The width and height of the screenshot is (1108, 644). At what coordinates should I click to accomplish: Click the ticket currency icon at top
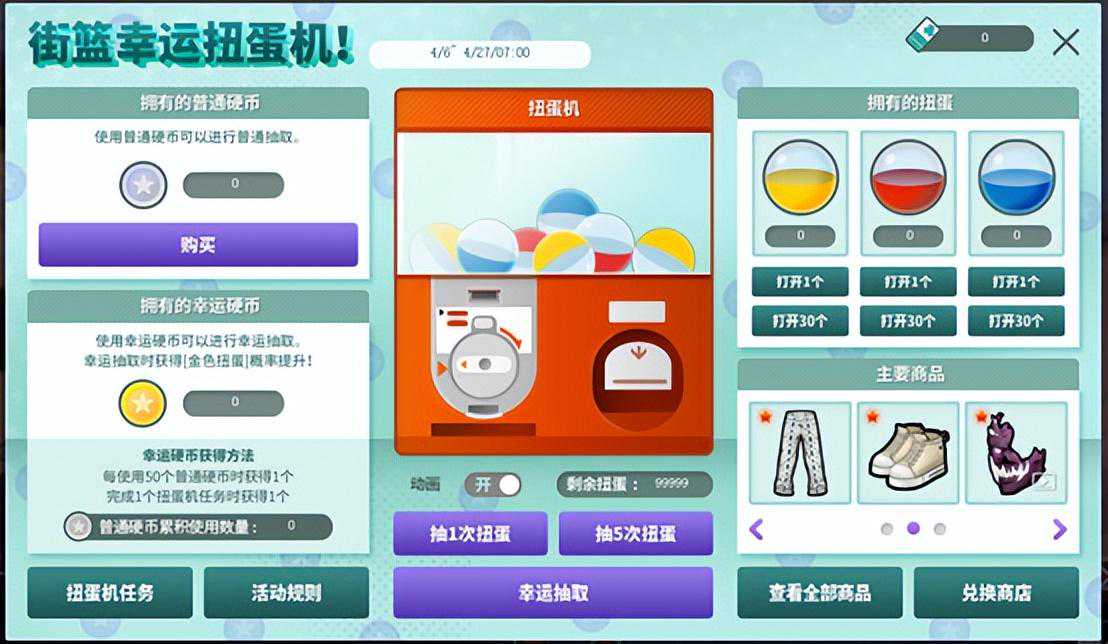pyautogui.click(x=924, y=35)
